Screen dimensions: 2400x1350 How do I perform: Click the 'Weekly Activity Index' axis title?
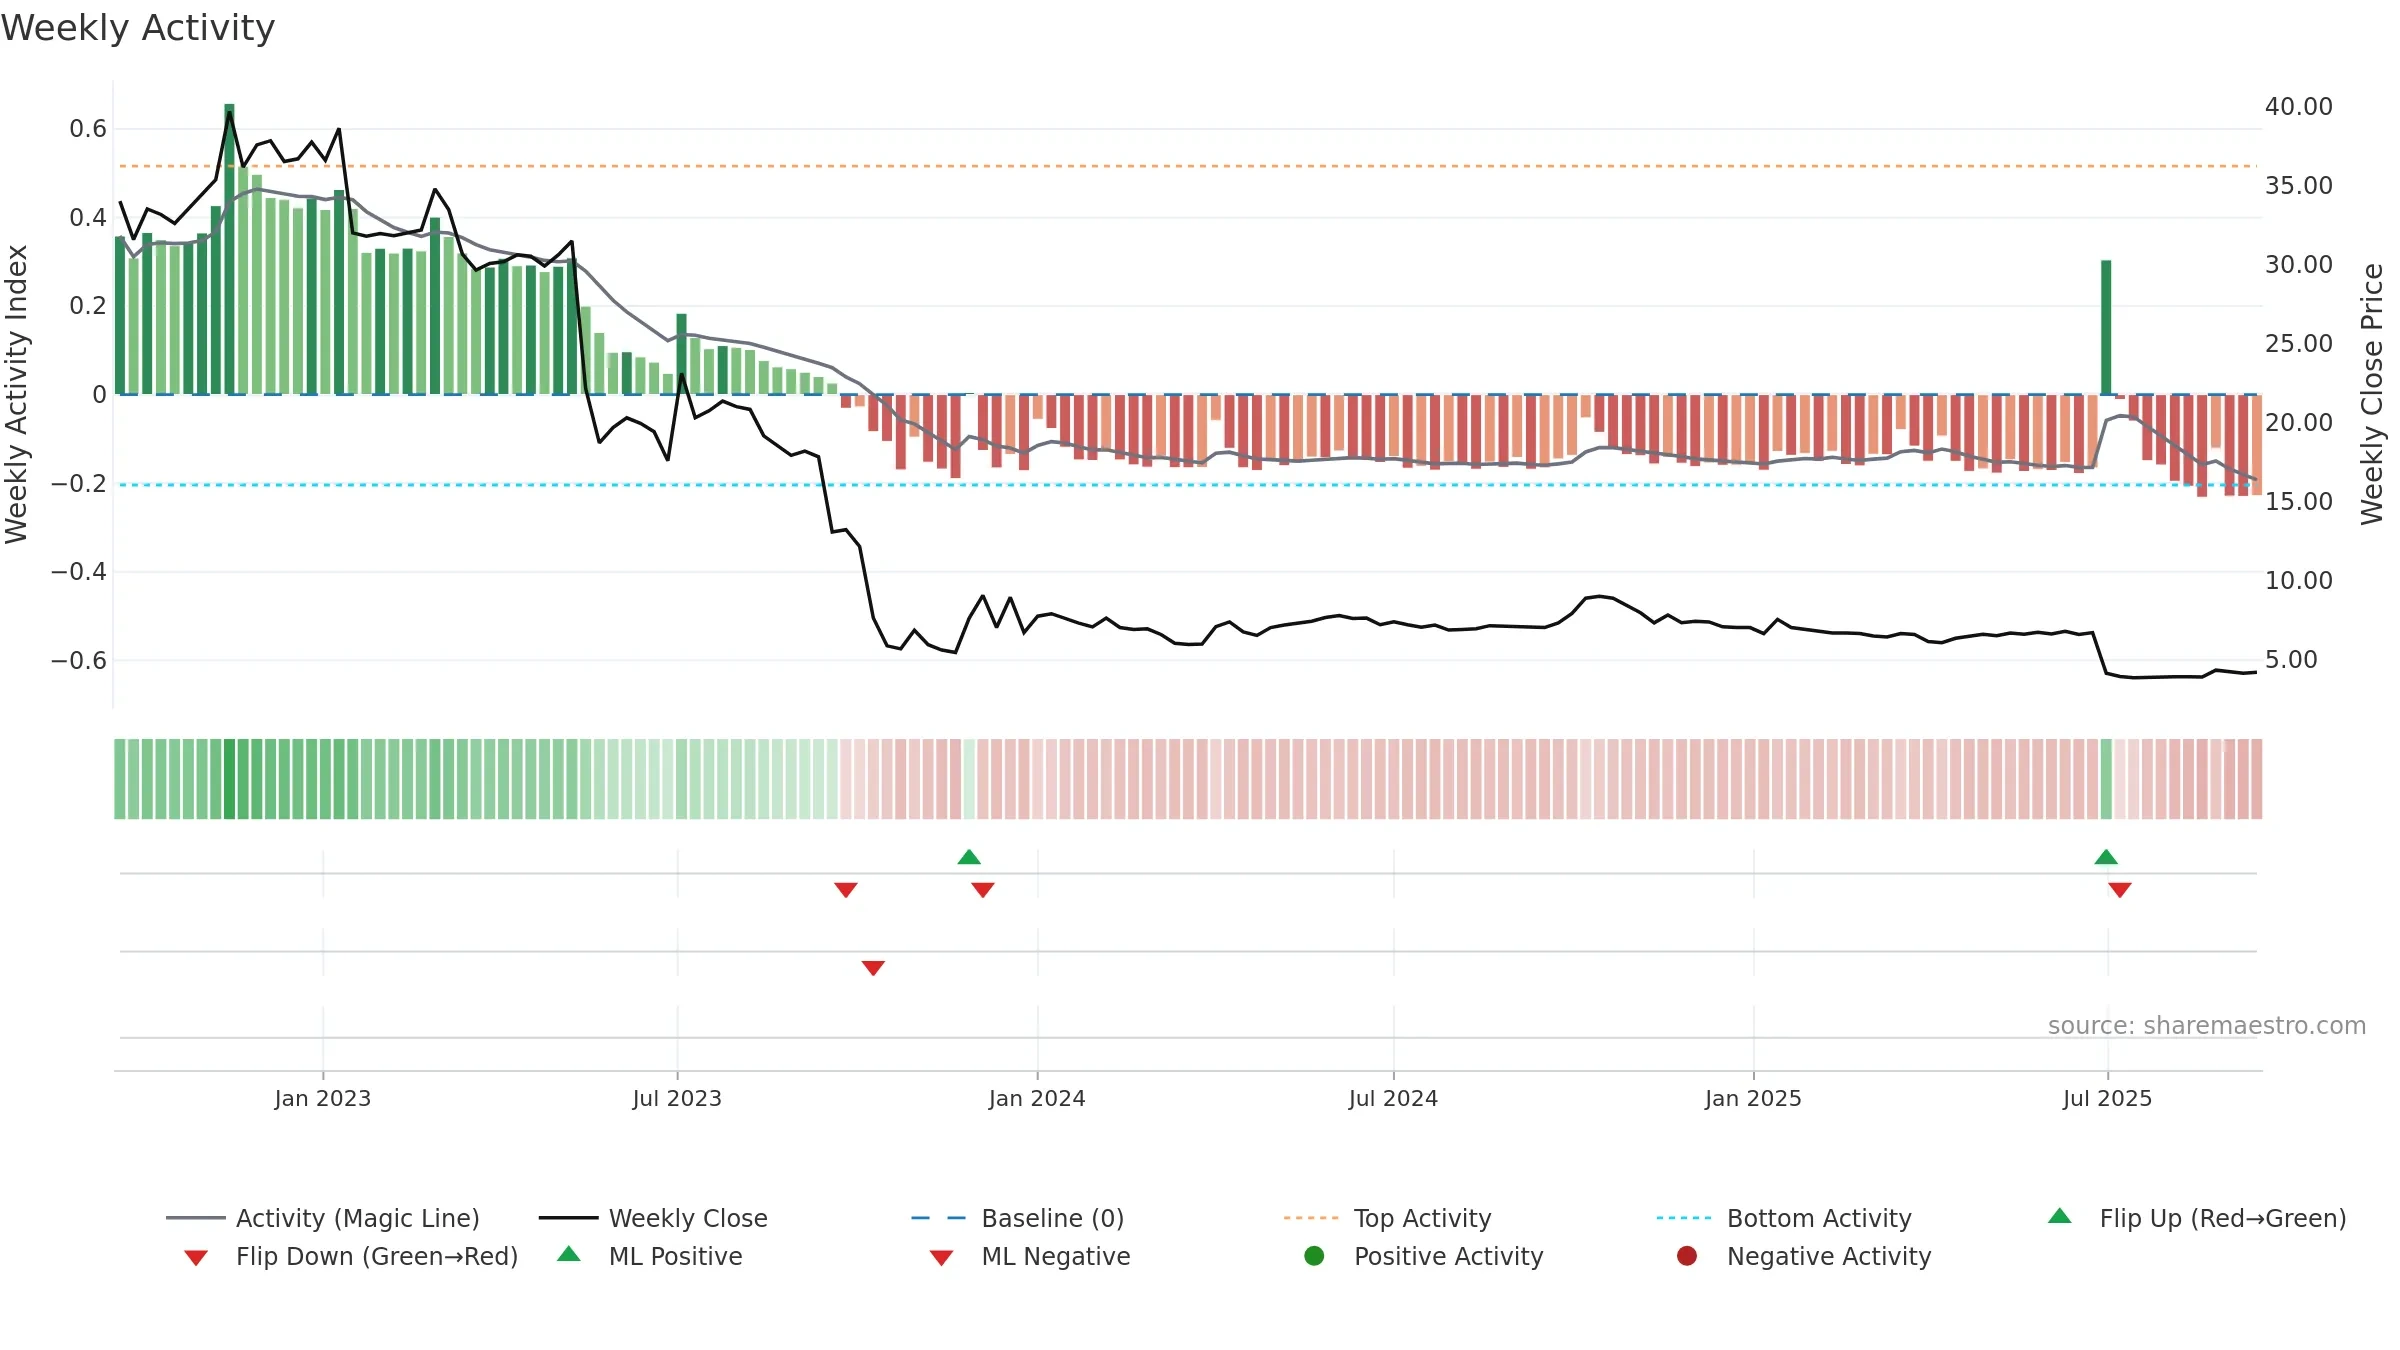(16, 394)
